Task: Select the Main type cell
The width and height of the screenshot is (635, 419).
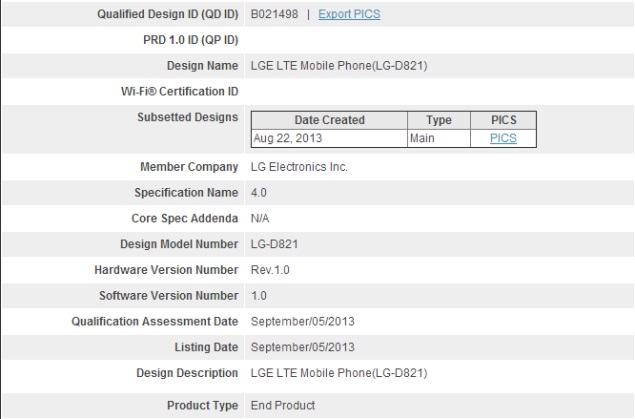Action: tap(422, 138)
